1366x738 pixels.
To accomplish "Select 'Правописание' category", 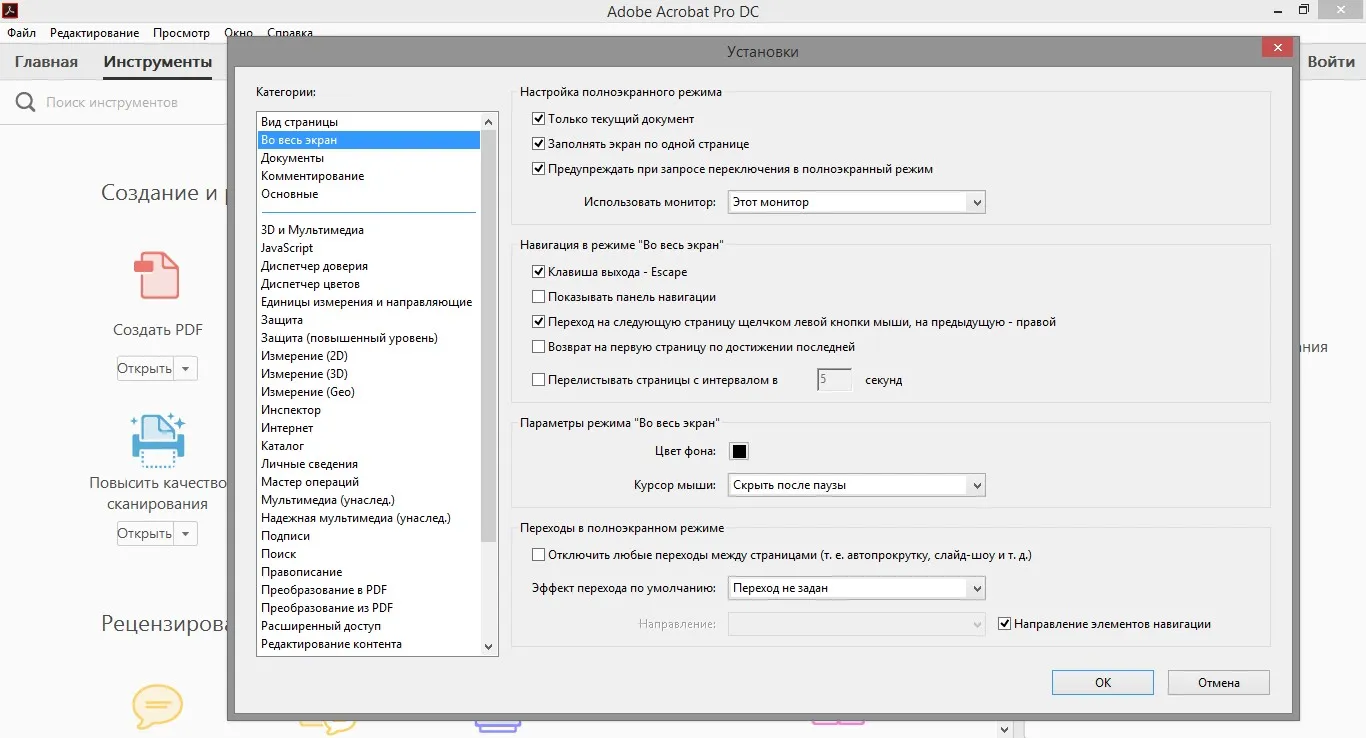I will pyautogui.click(x=369, y=572).
